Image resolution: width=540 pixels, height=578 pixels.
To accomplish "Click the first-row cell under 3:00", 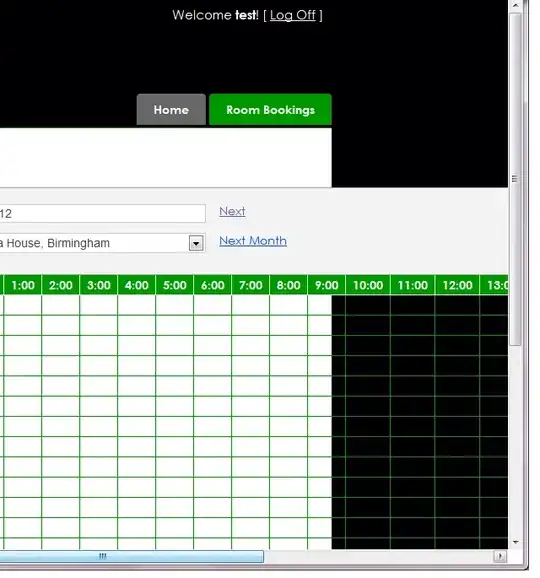I will [x=98, y=305].
